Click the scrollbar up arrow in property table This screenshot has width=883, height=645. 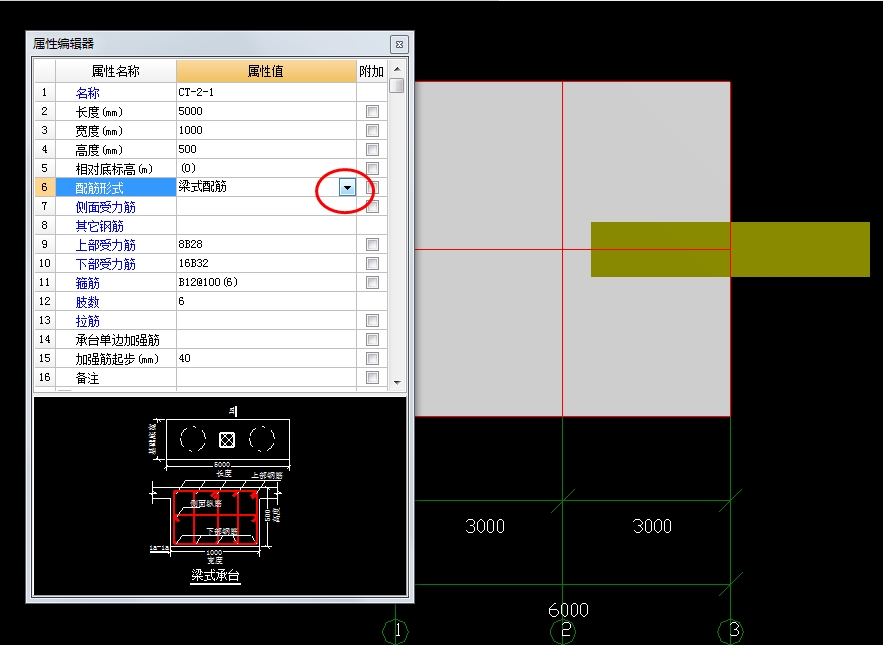pyautogui.click(x=397, y=69)
